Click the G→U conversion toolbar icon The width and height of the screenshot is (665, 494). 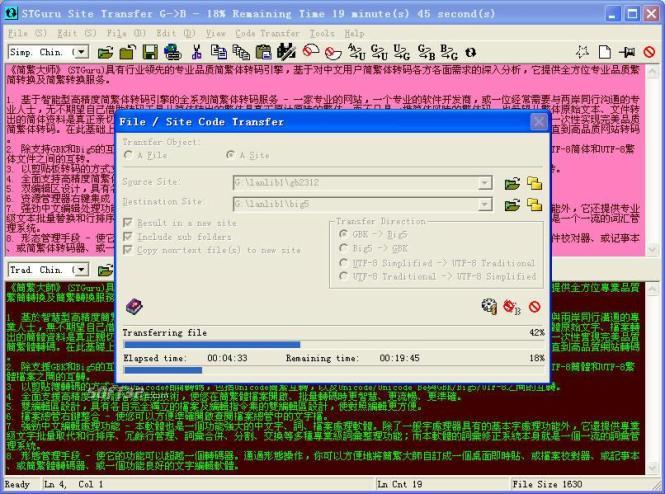point(379,53)
